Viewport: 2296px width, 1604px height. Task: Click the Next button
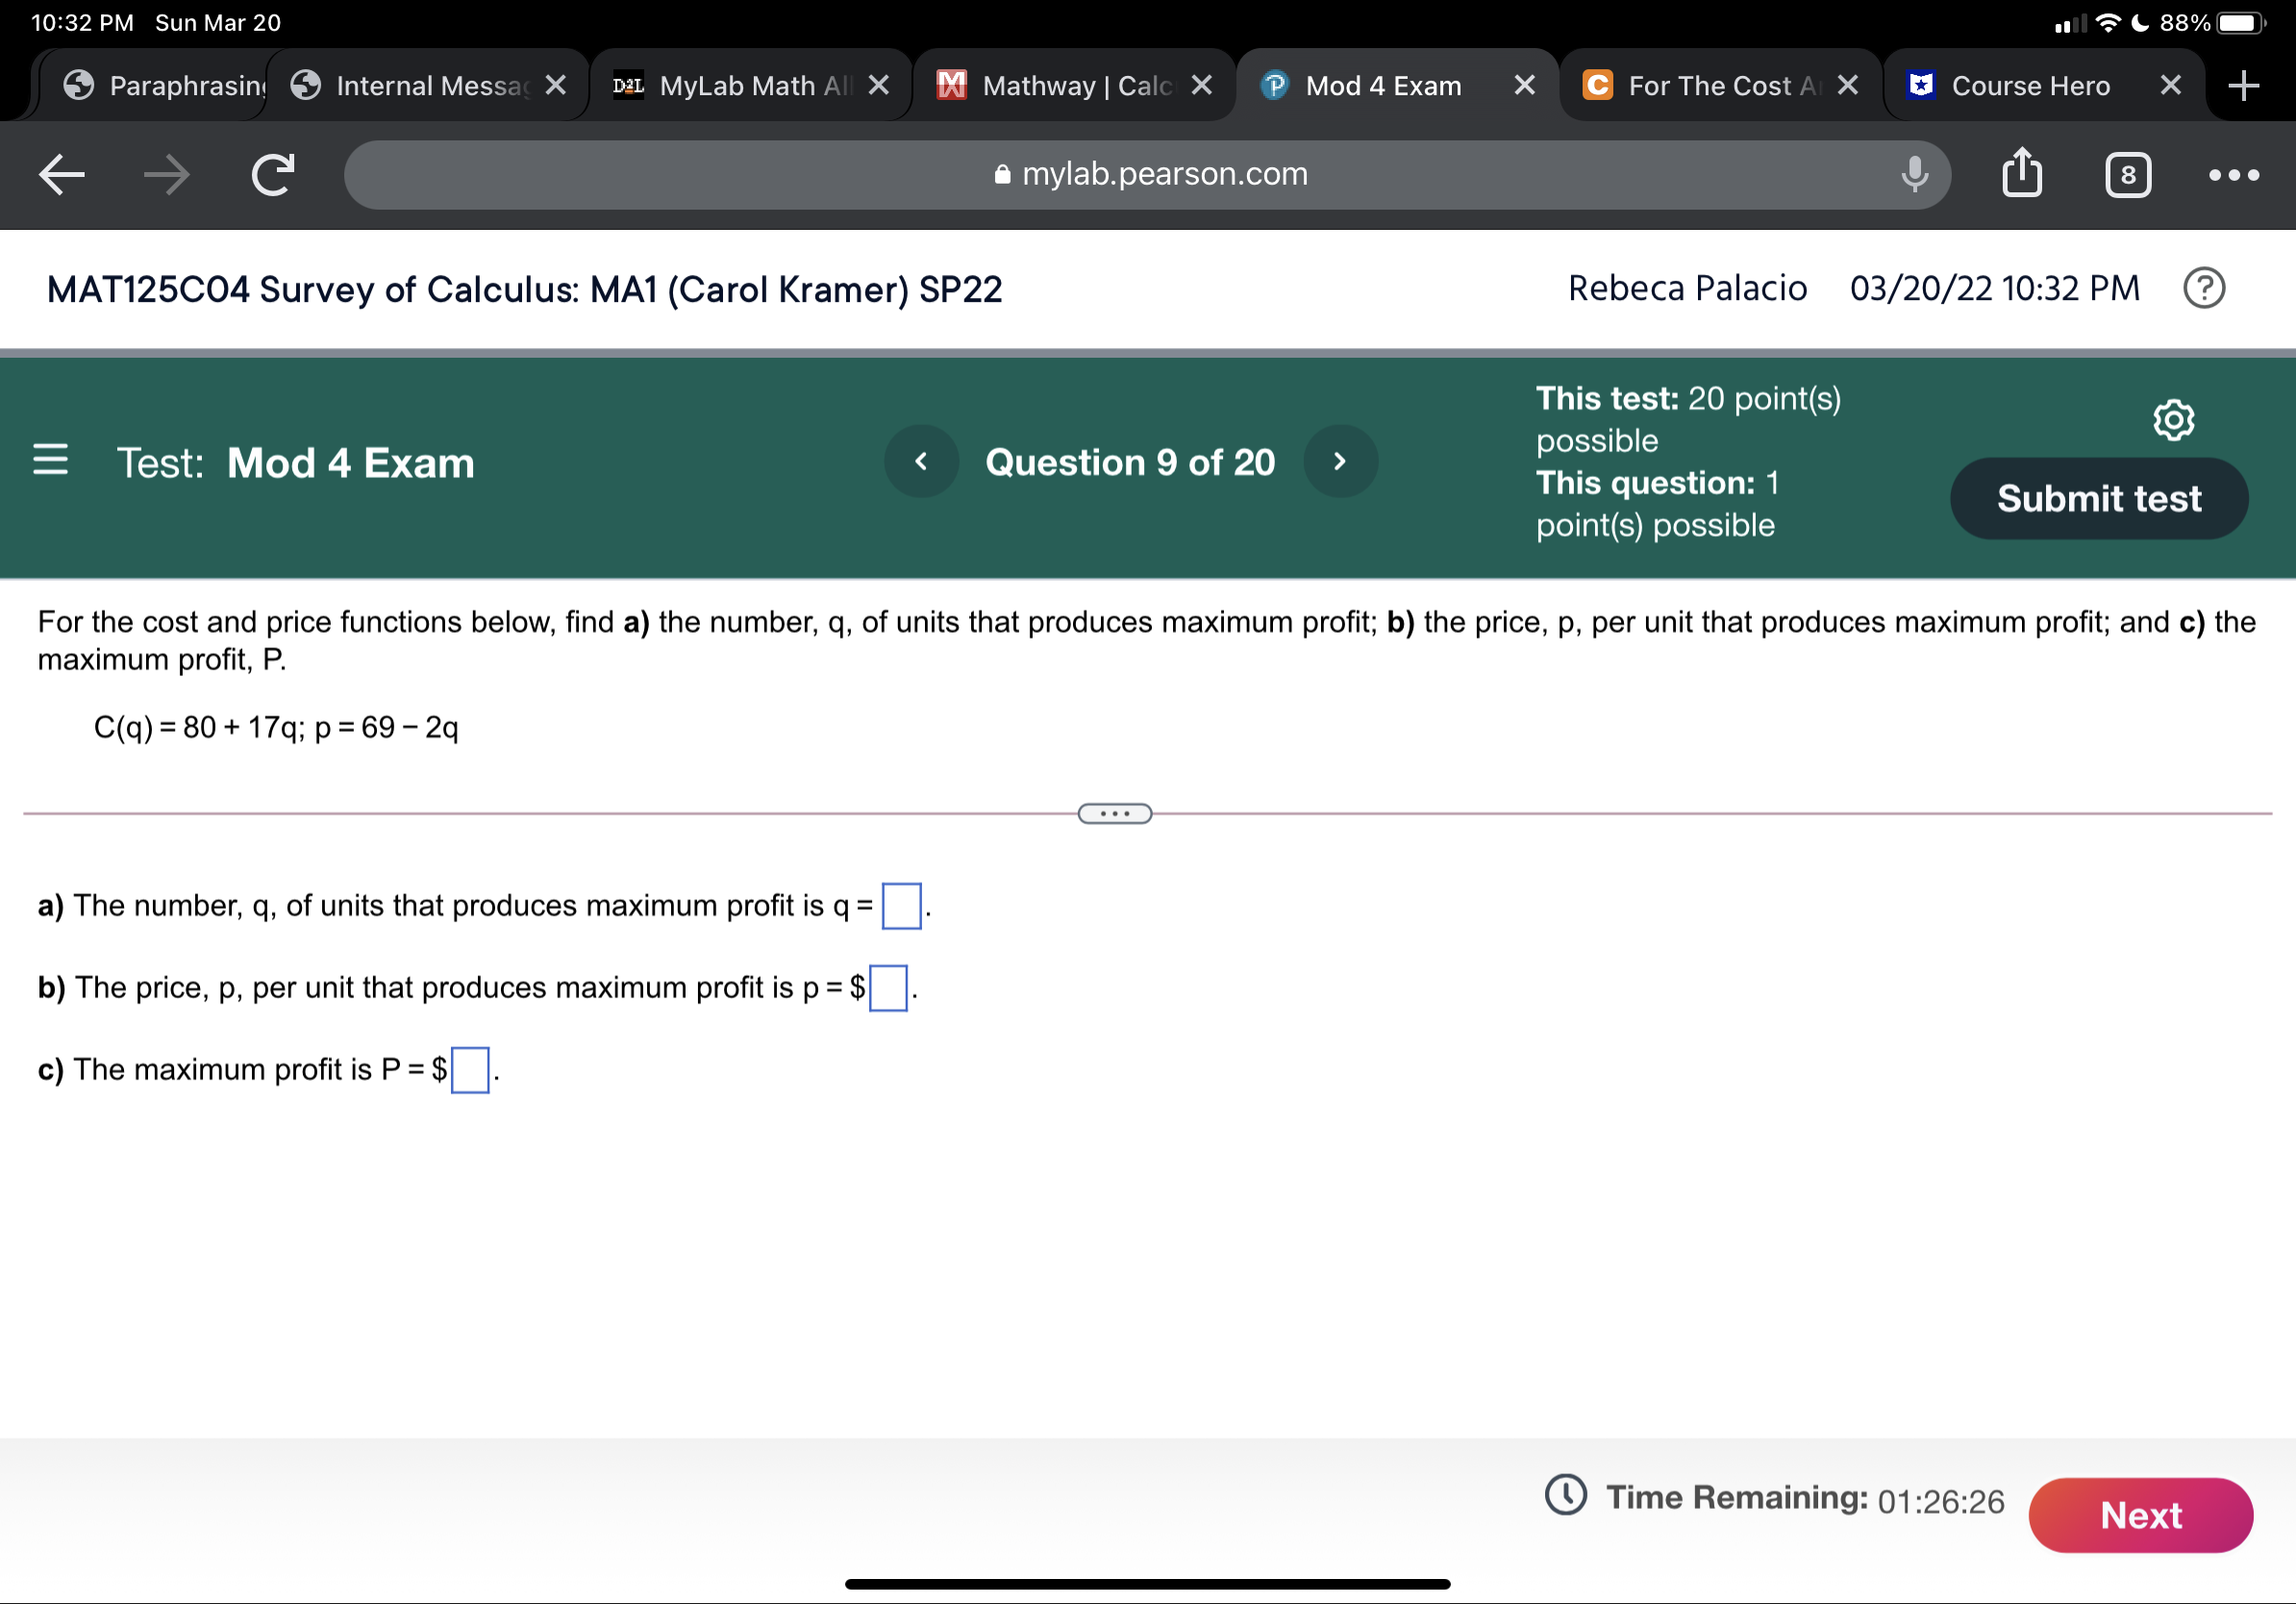coord(2140,1515)
